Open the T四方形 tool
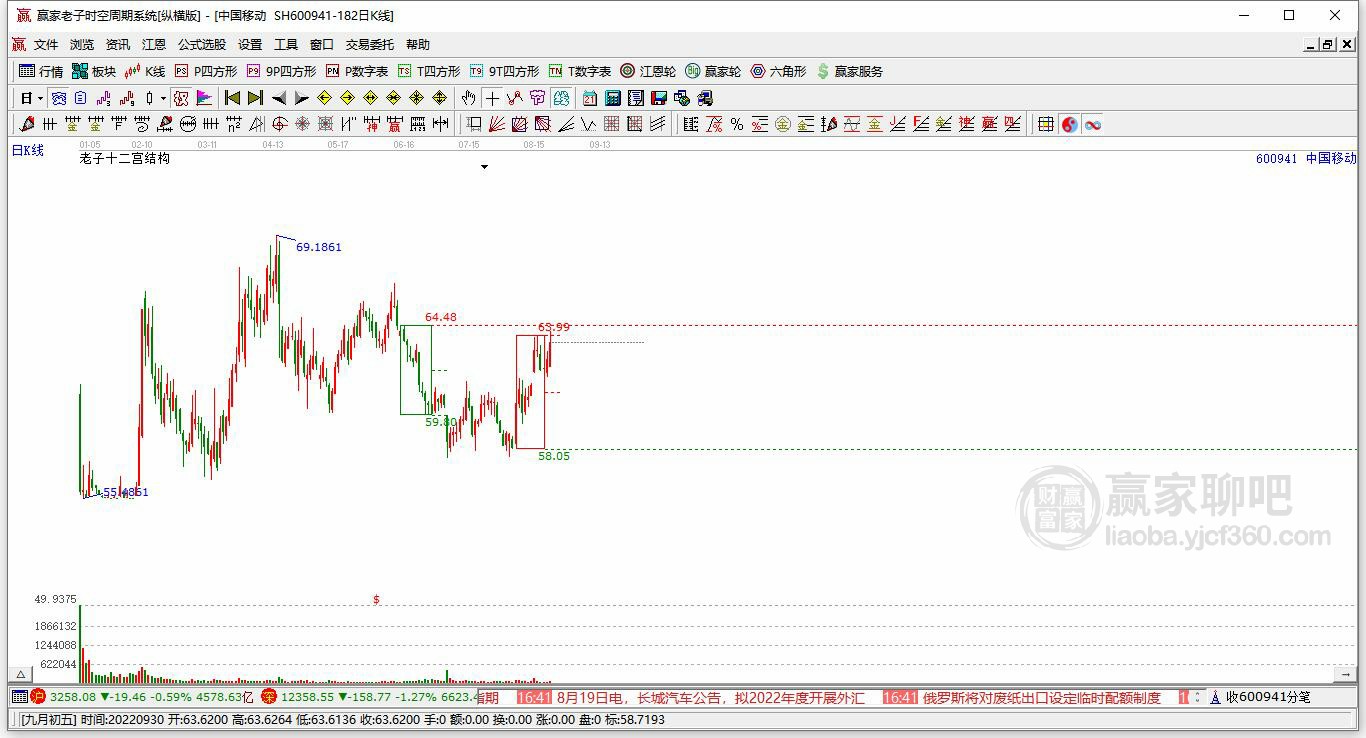This screenshot has width=1366, height=738. click(429, 71)
